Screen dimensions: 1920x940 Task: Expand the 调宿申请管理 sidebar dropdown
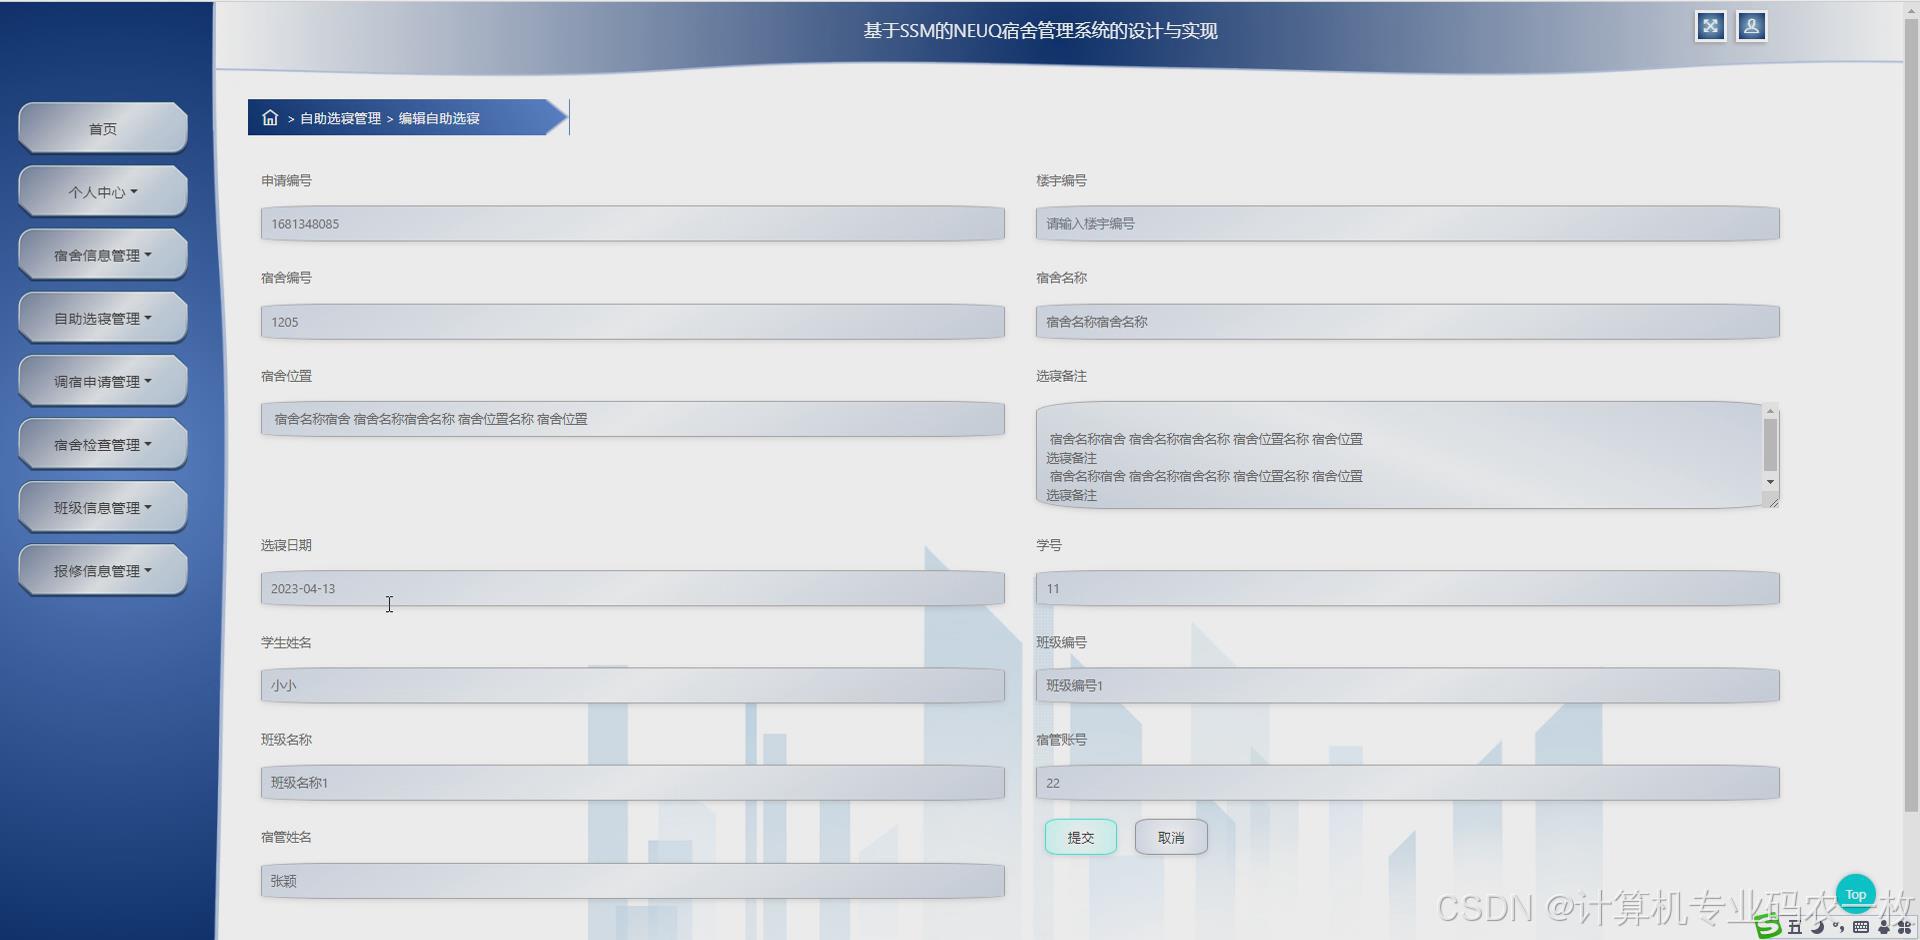(x=102, y=380)
